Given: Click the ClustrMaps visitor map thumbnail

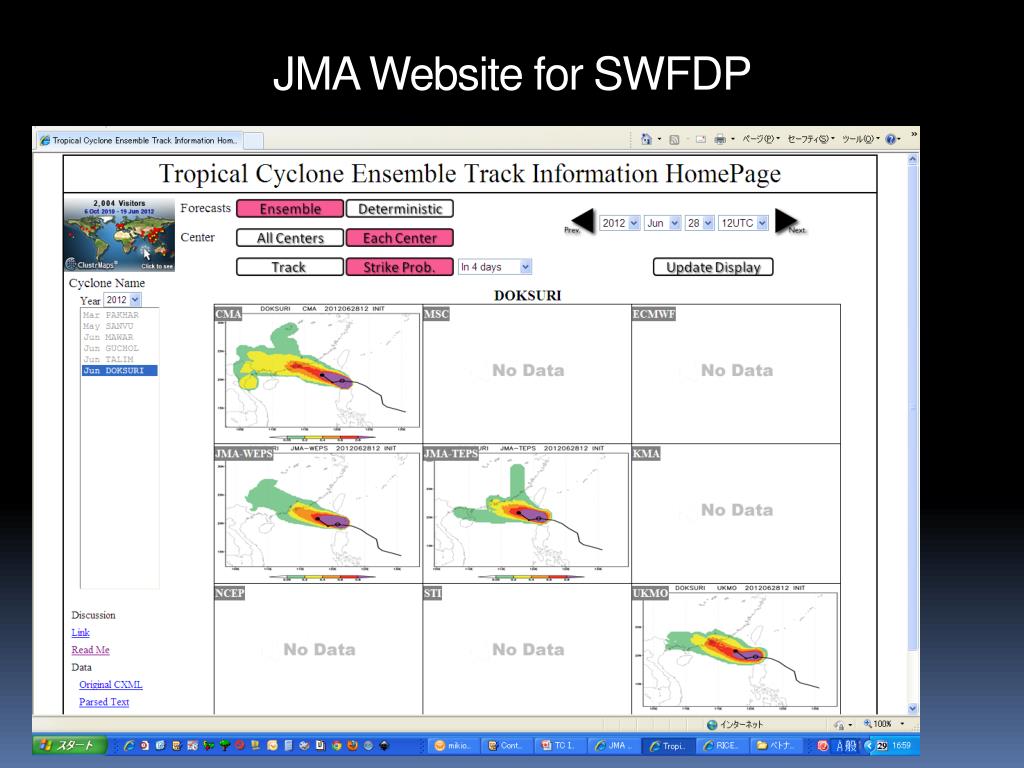Looking at the screenshot, I should click(x=120, y=234).
